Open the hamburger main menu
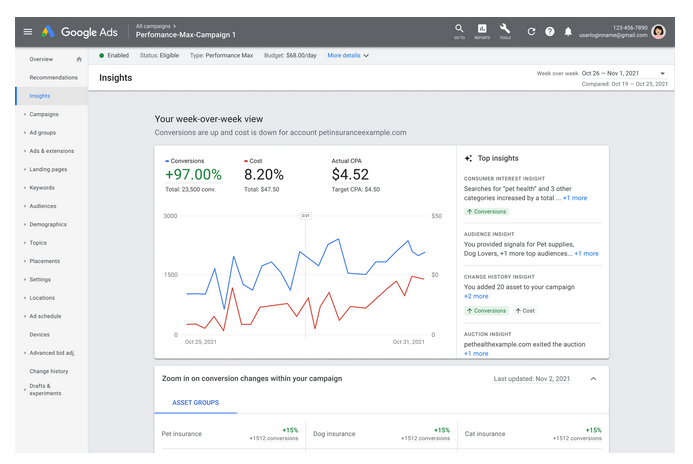Image resolution: width=693 pixels, height=464 pixels. click(x=27, y=32)
